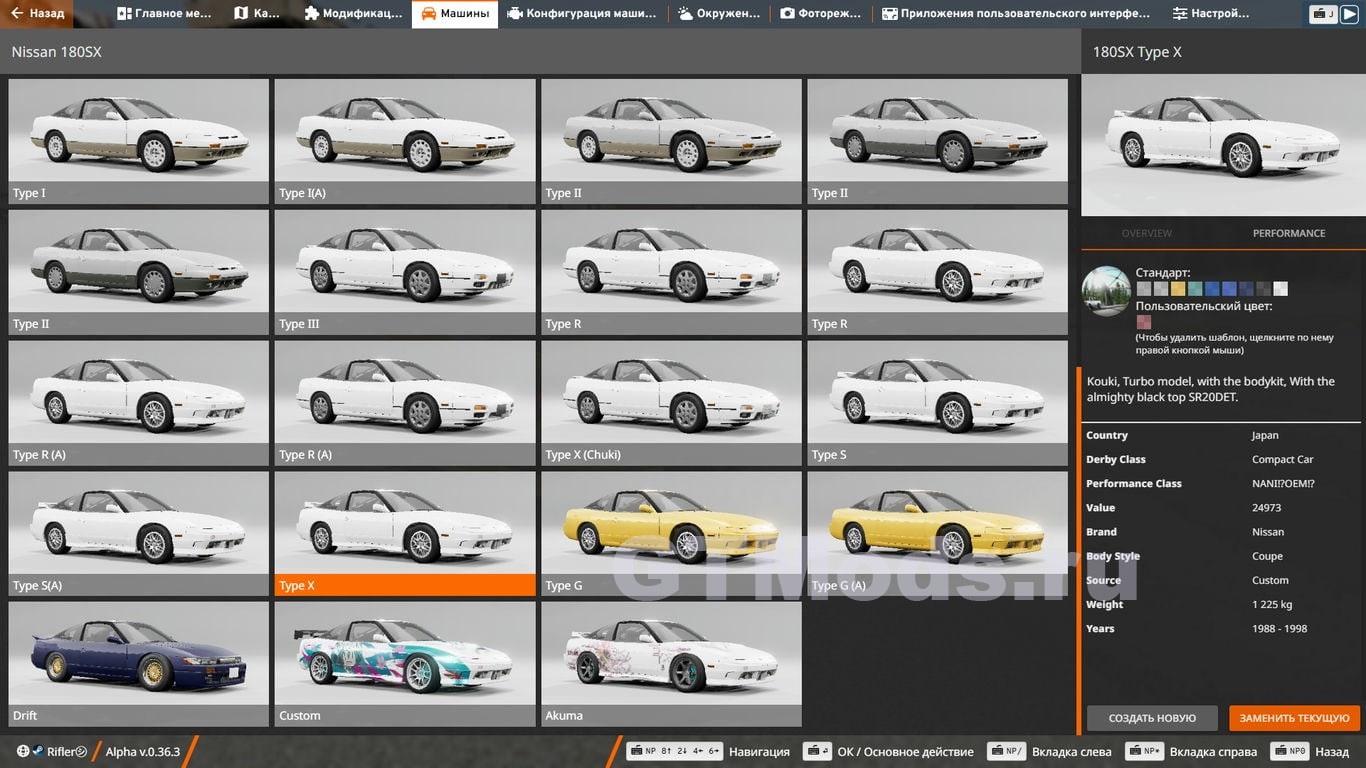Pick the yellow standard color swatch
This screenshot has height=768, width=1366.
(x=1179, y=289)
